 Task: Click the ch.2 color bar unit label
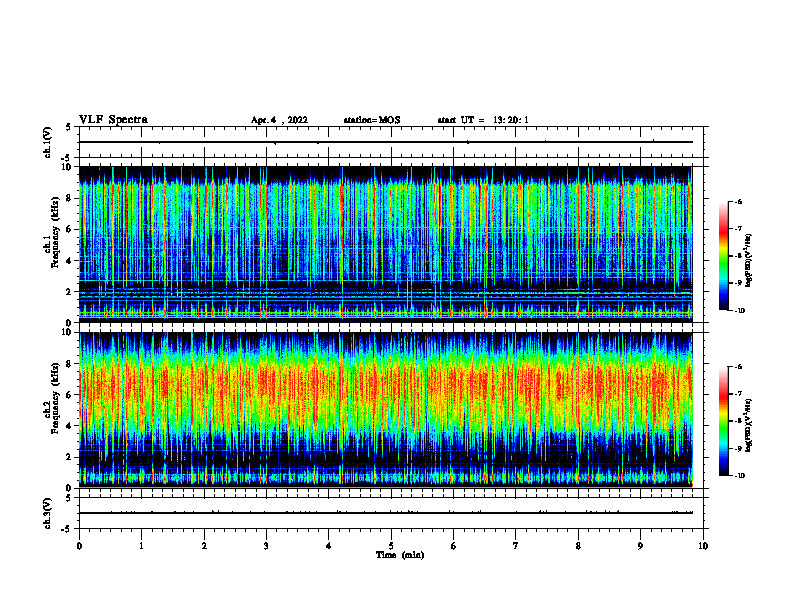(x=749, y=426)
